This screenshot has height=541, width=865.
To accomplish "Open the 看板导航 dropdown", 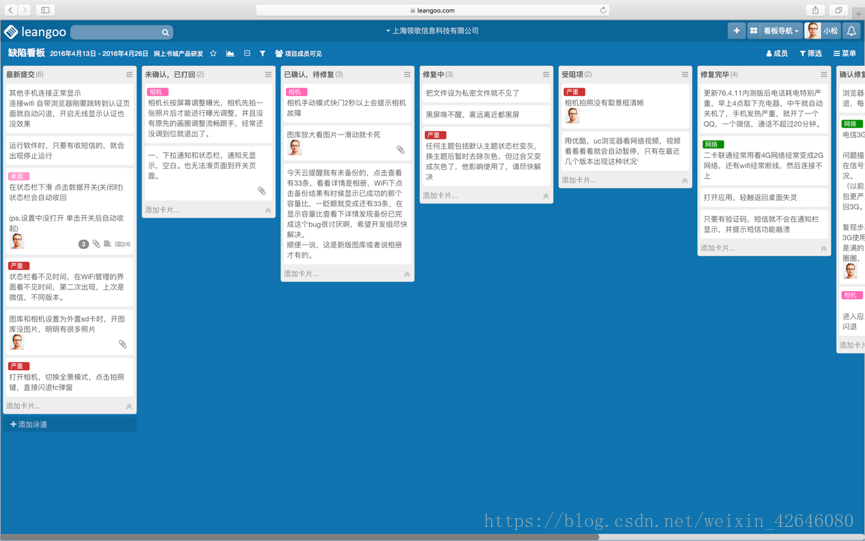I will pos(781,31).
